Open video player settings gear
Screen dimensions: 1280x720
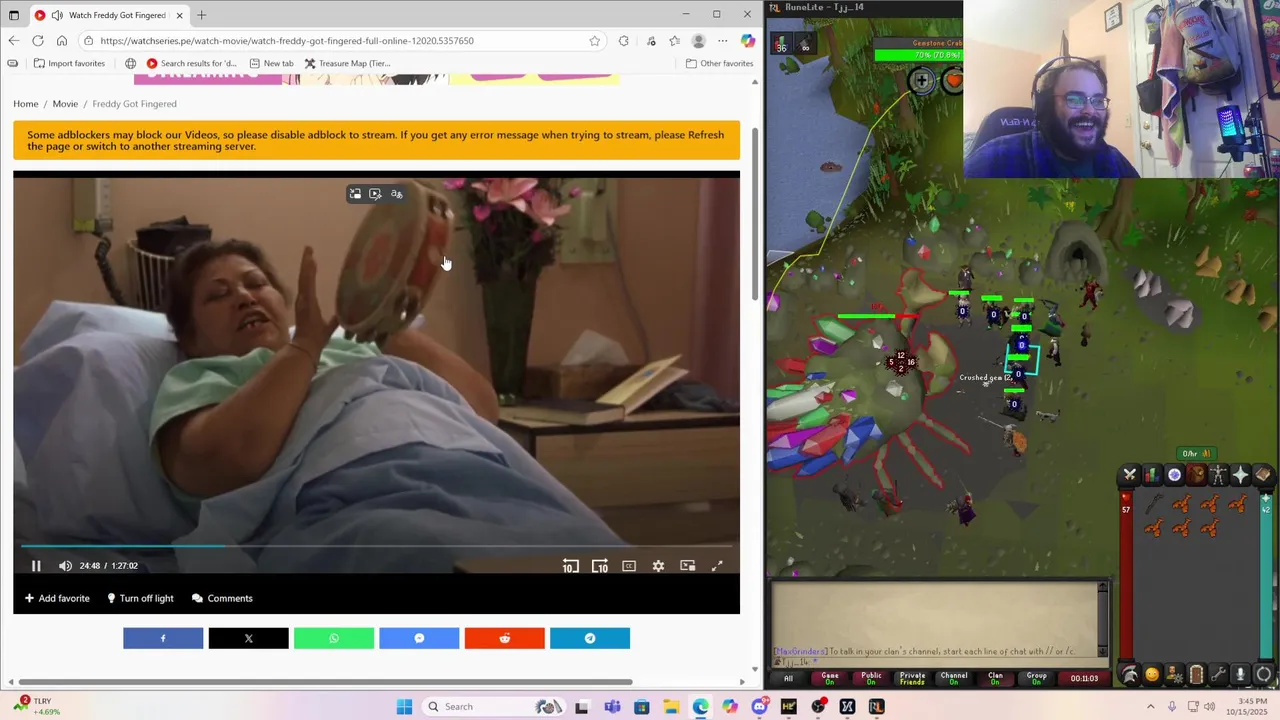[x=658, y=566]
